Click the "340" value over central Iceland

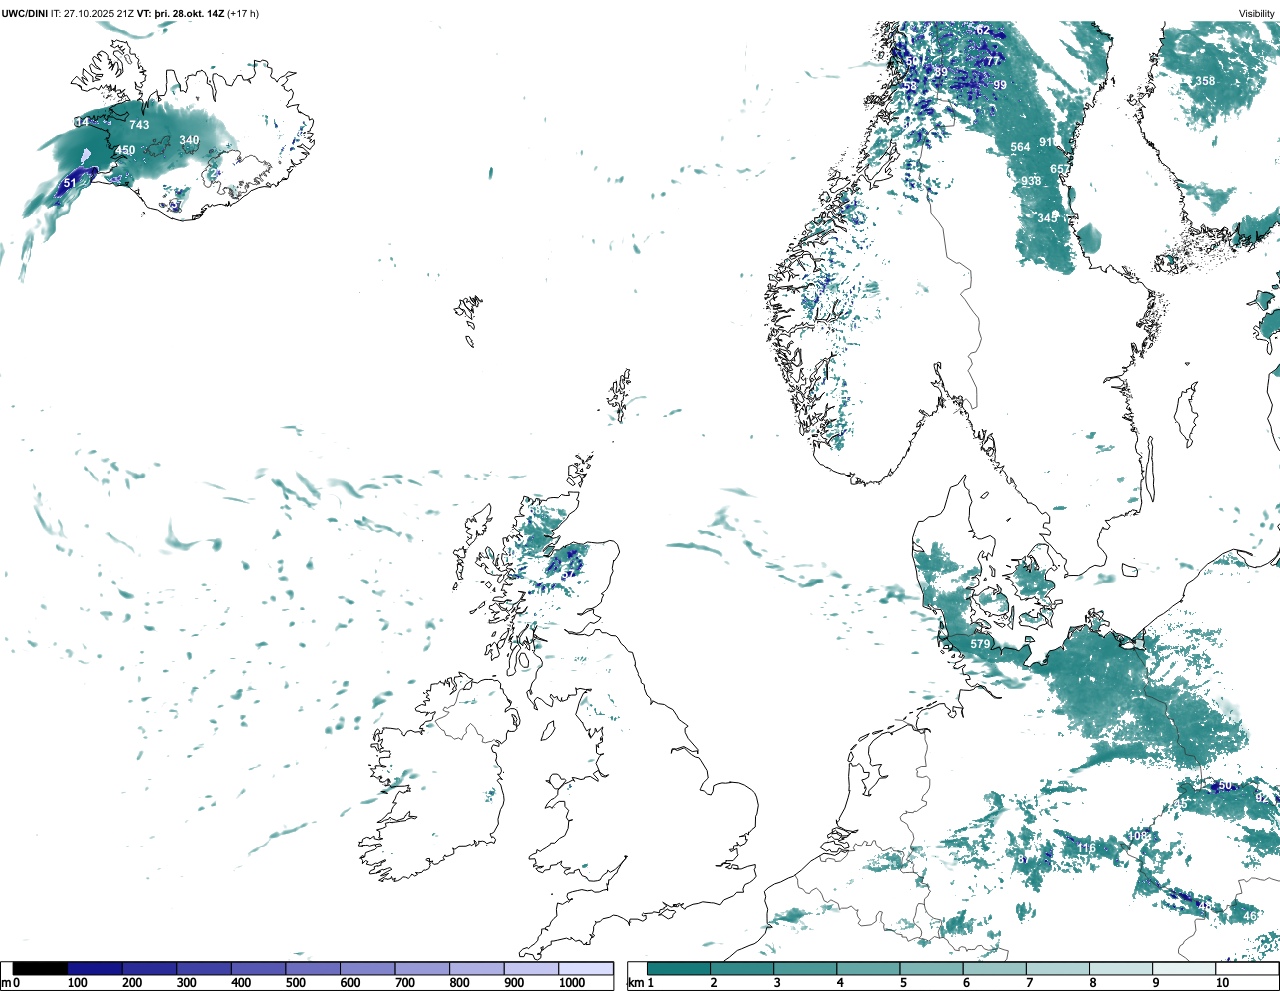coord(189,141)
